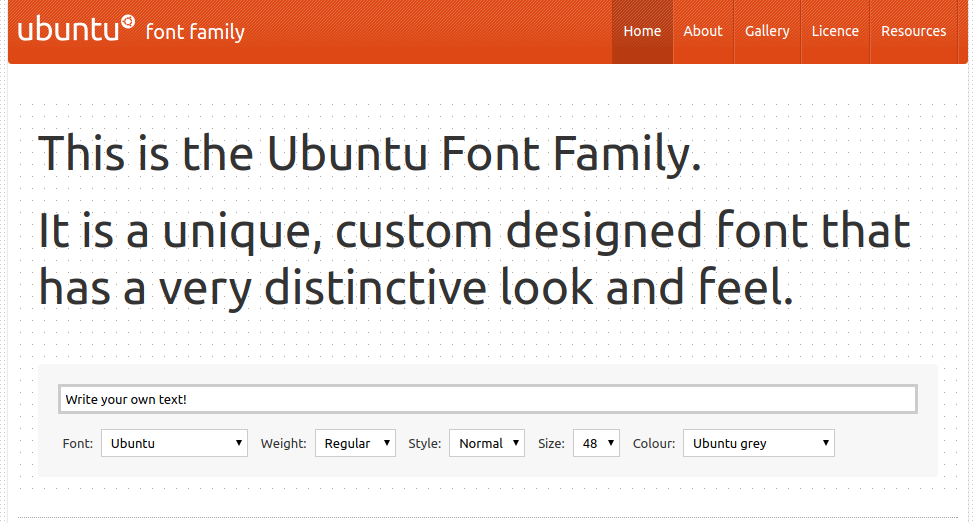Click the 'Font:' label
The height and width of the screenshot is (523, 975).
click(78, 443)
